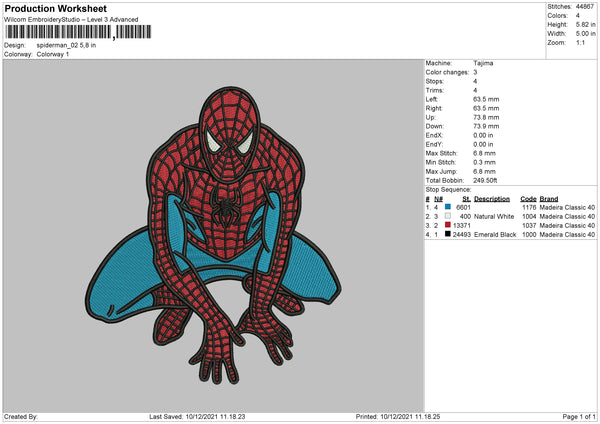The height and width of the screenshot is (424, 600).
Task: Click the design name spiderman_02 5,8 in
Action: 66,45
